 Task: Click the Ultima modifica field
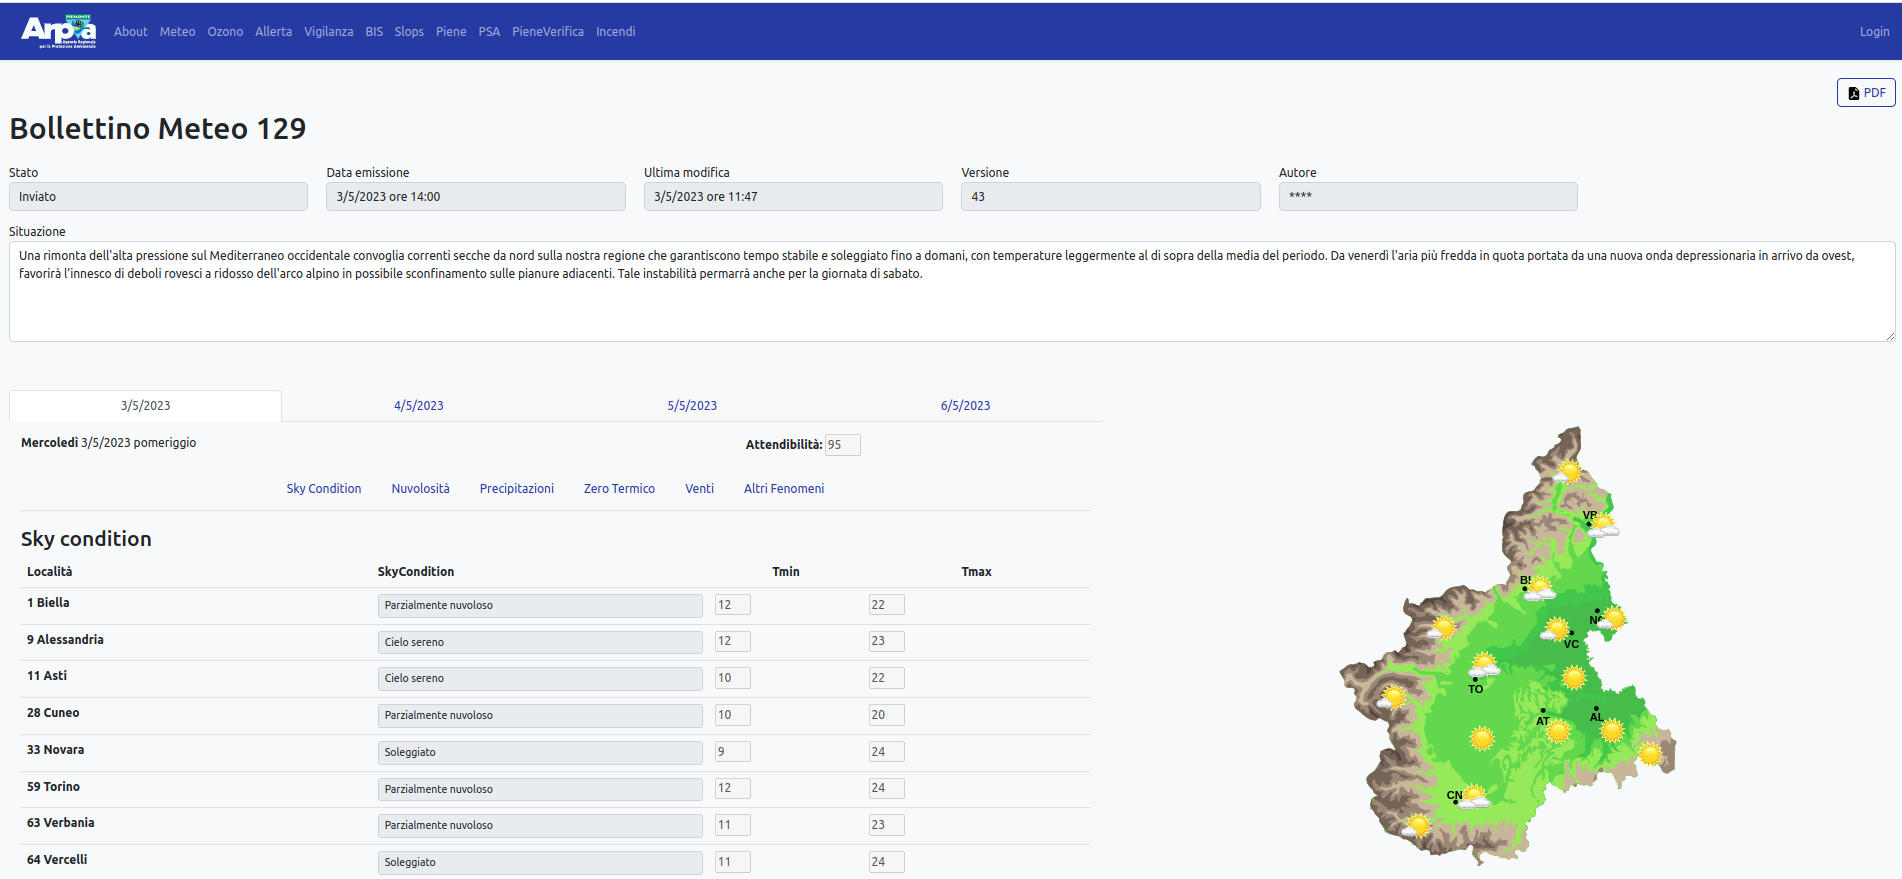[x=793, y=197]
